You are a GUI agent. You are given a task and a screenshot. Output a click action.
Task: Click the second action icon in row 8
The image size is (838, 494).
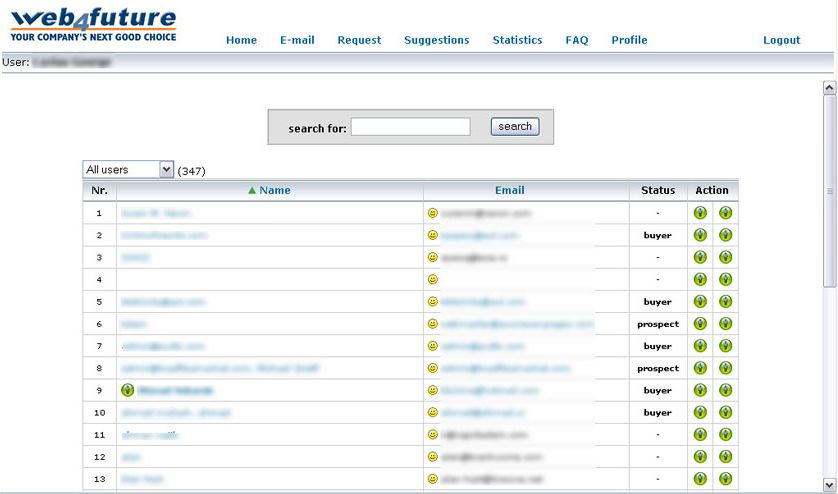click(725, 368)
